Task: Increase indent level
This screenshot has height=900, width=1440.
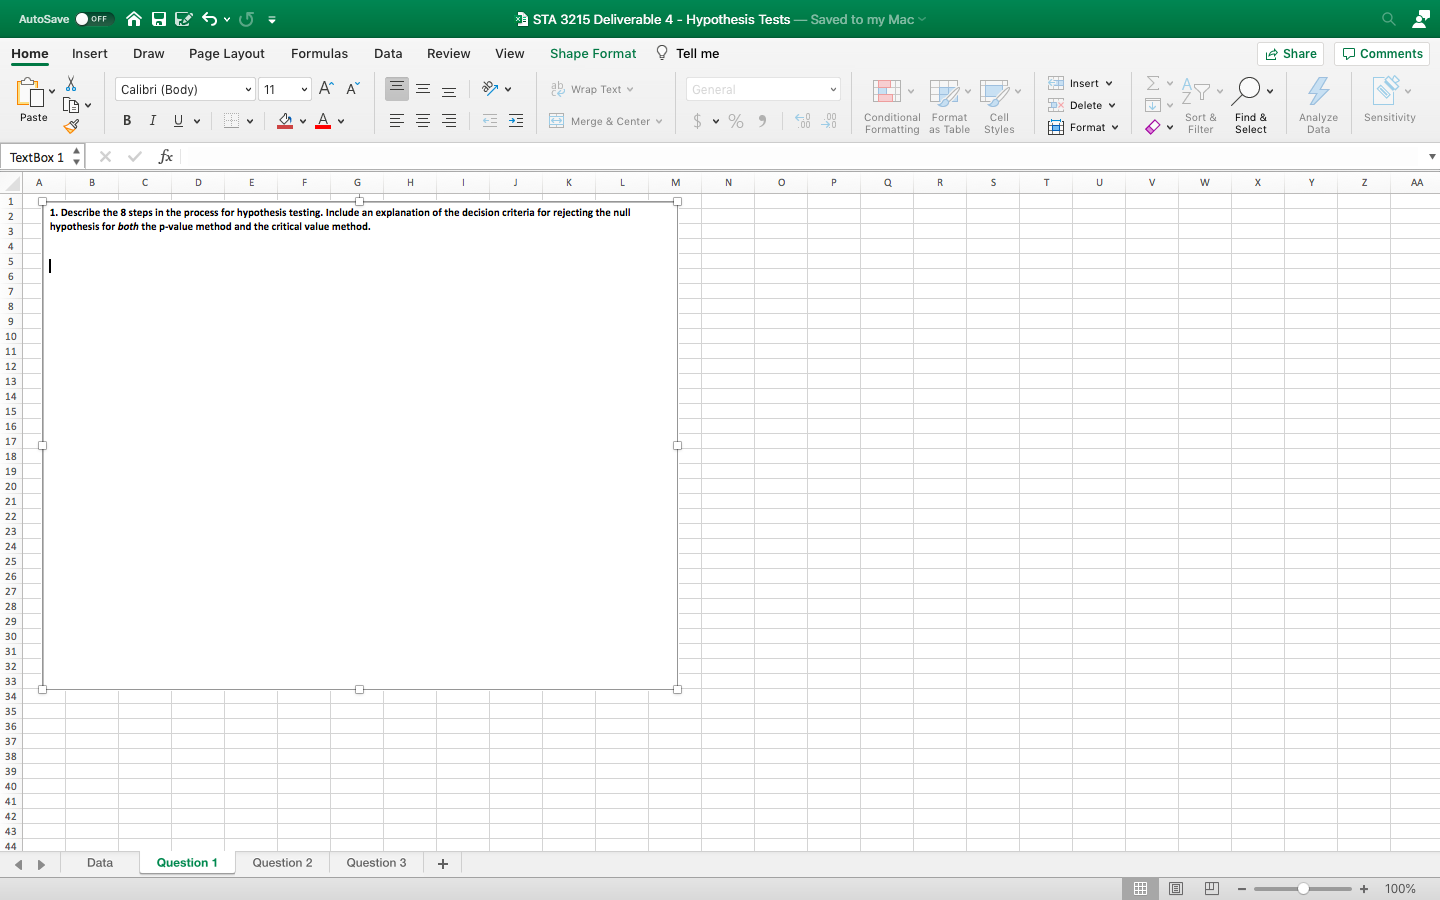Action: pos(516,121)
